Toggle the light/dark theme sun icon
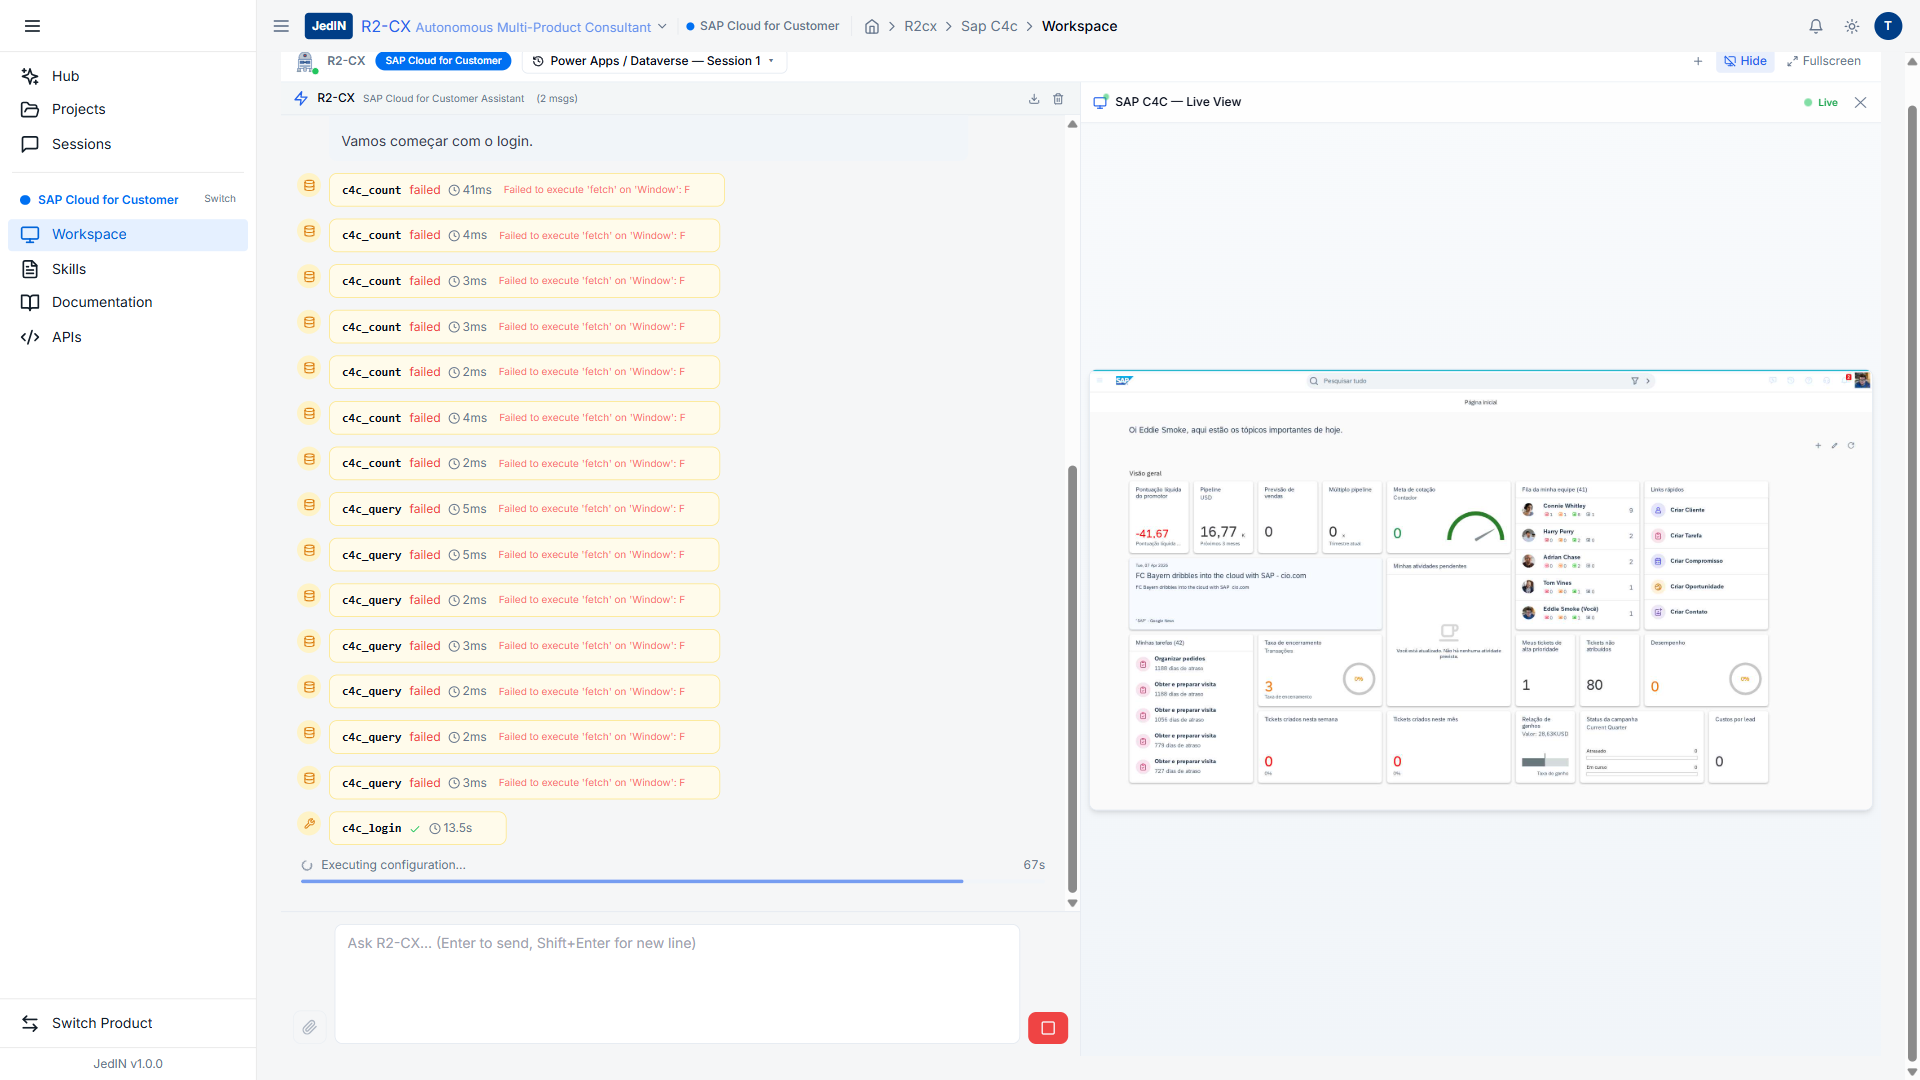Viewport: 1920px width, 1080px height. pyautogui.click(x=1852, y=27)
